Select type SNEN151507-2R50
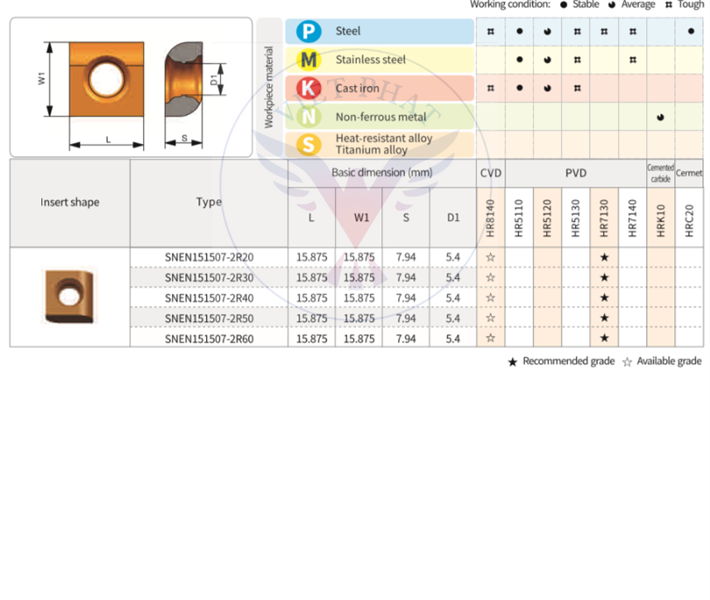This screenshot has height=600, width=710. pos(209,318)
